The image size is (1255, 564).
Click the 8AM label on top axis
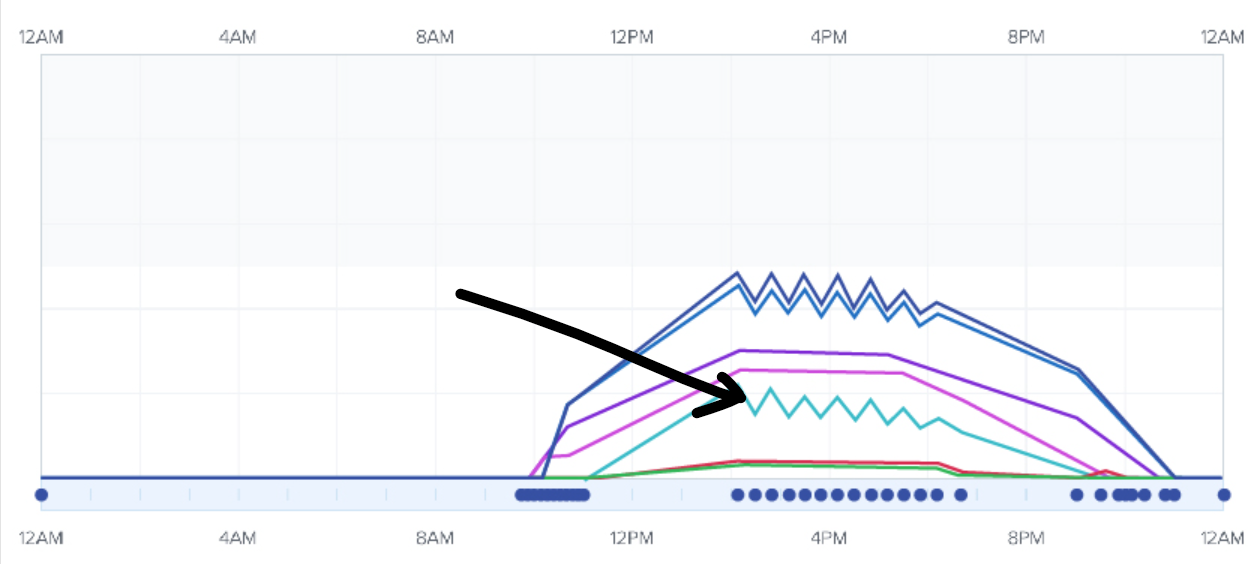coord(434,37)
